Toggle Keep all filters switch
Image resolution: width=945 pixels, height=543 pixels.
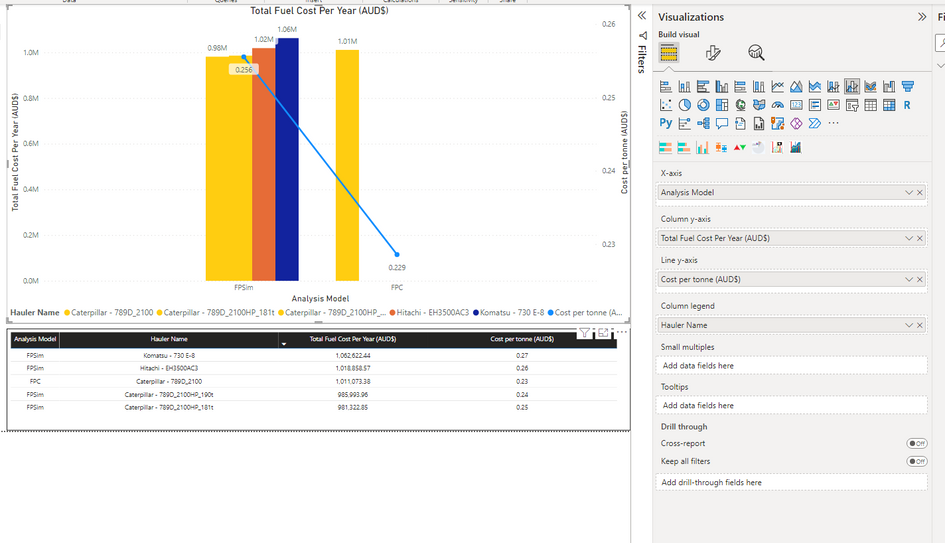coord(917,462)
